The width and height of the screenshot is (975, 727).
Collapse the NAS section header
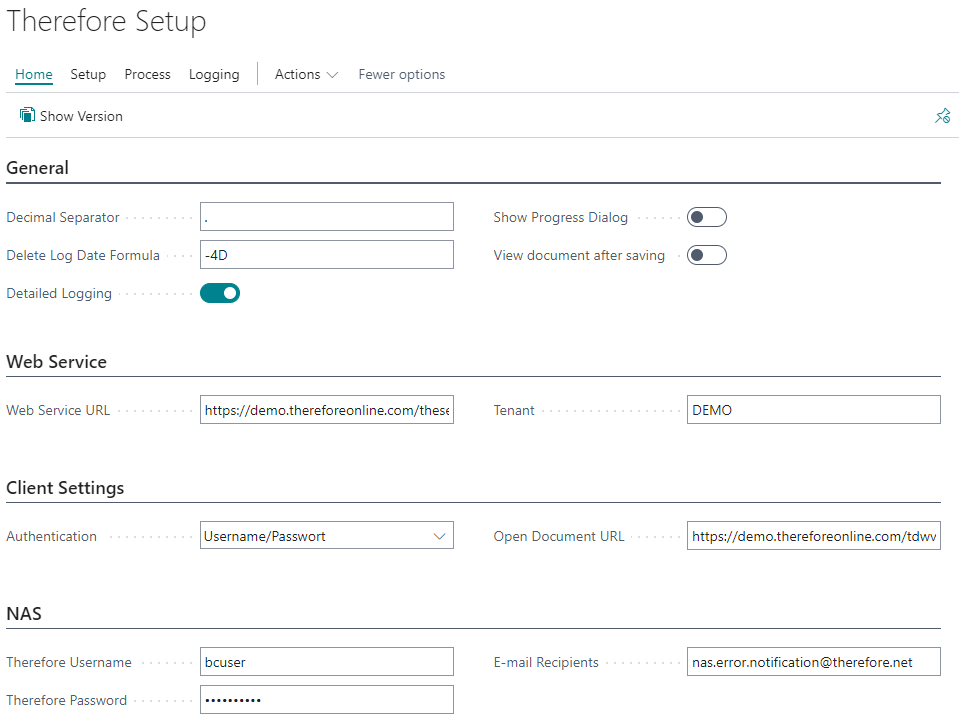coord(24,614)
